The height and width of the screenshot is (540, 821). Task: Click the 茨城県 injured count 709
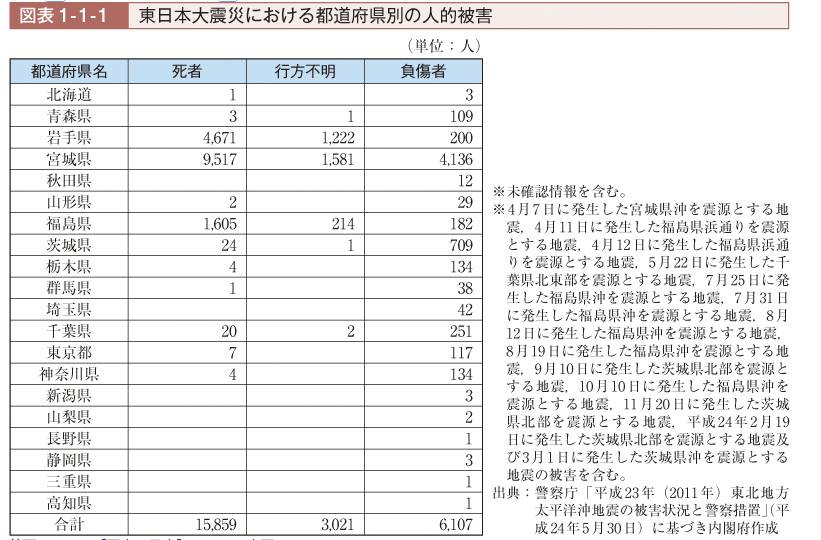tap(459, 246)
